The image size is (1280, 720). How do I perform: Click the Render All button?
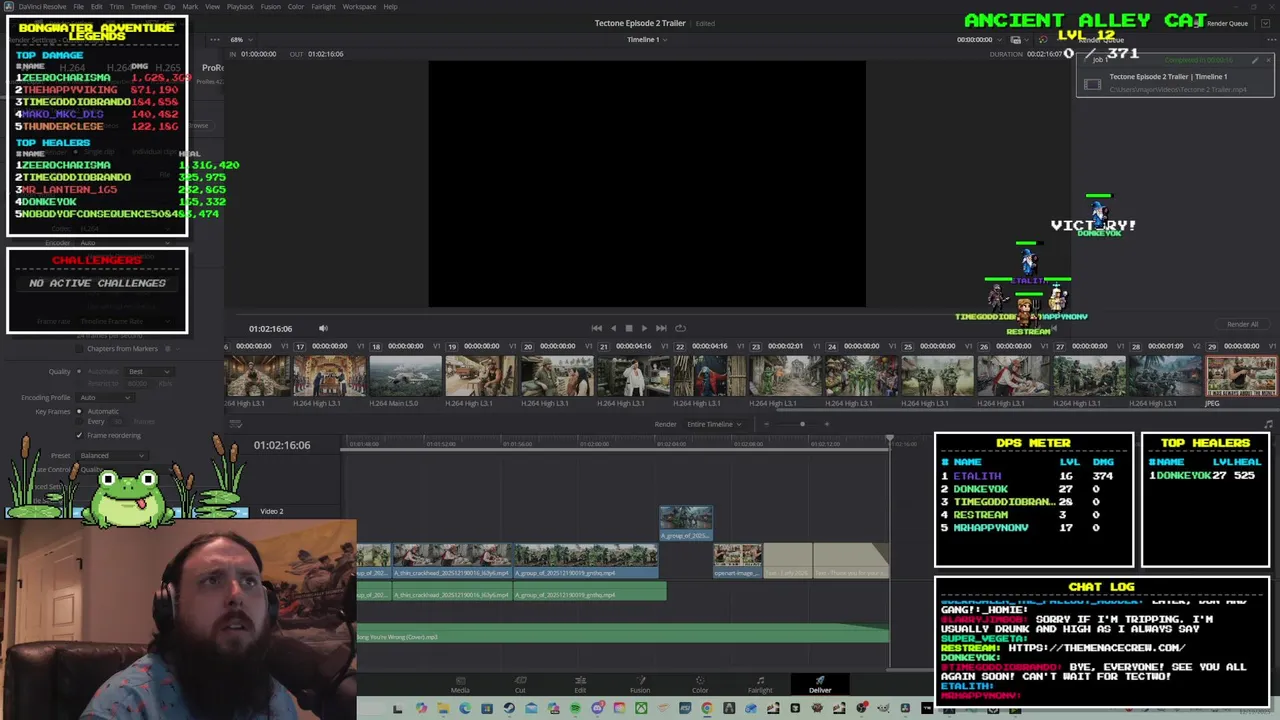coord(1242,324)
